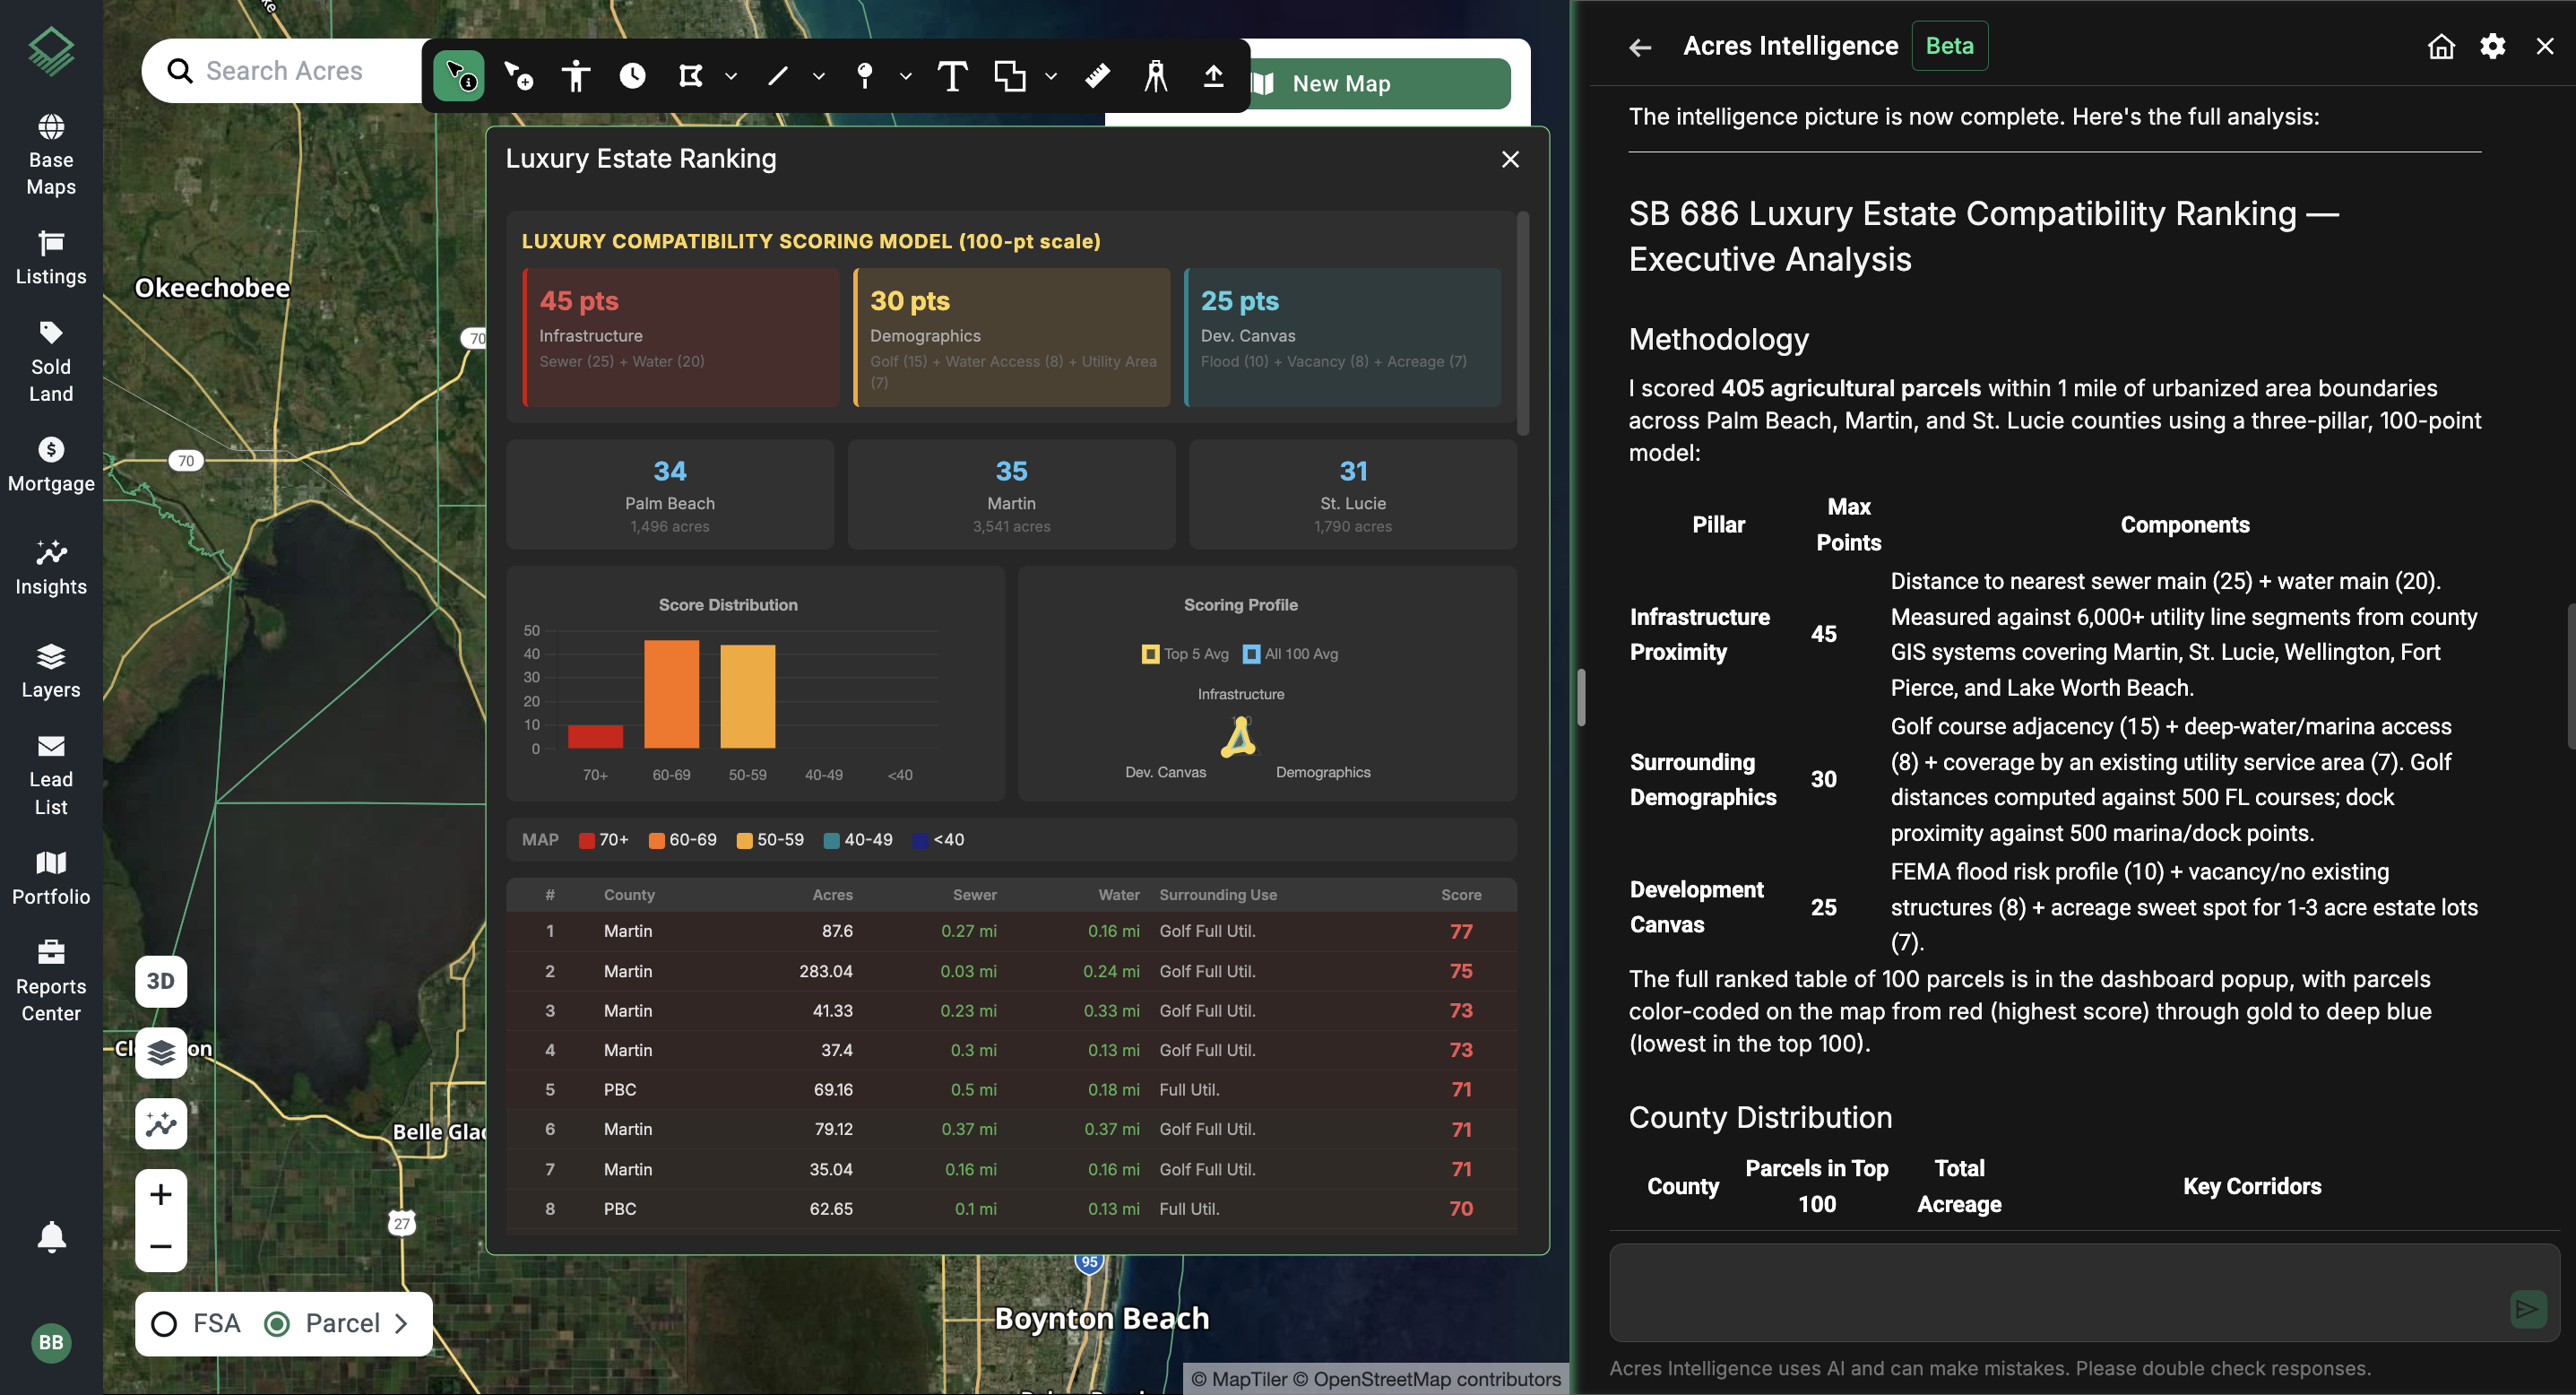The height and width of the screenshot is (1395, 2576).
Task: Open the notifications bell
Action: coord(51,1237)
